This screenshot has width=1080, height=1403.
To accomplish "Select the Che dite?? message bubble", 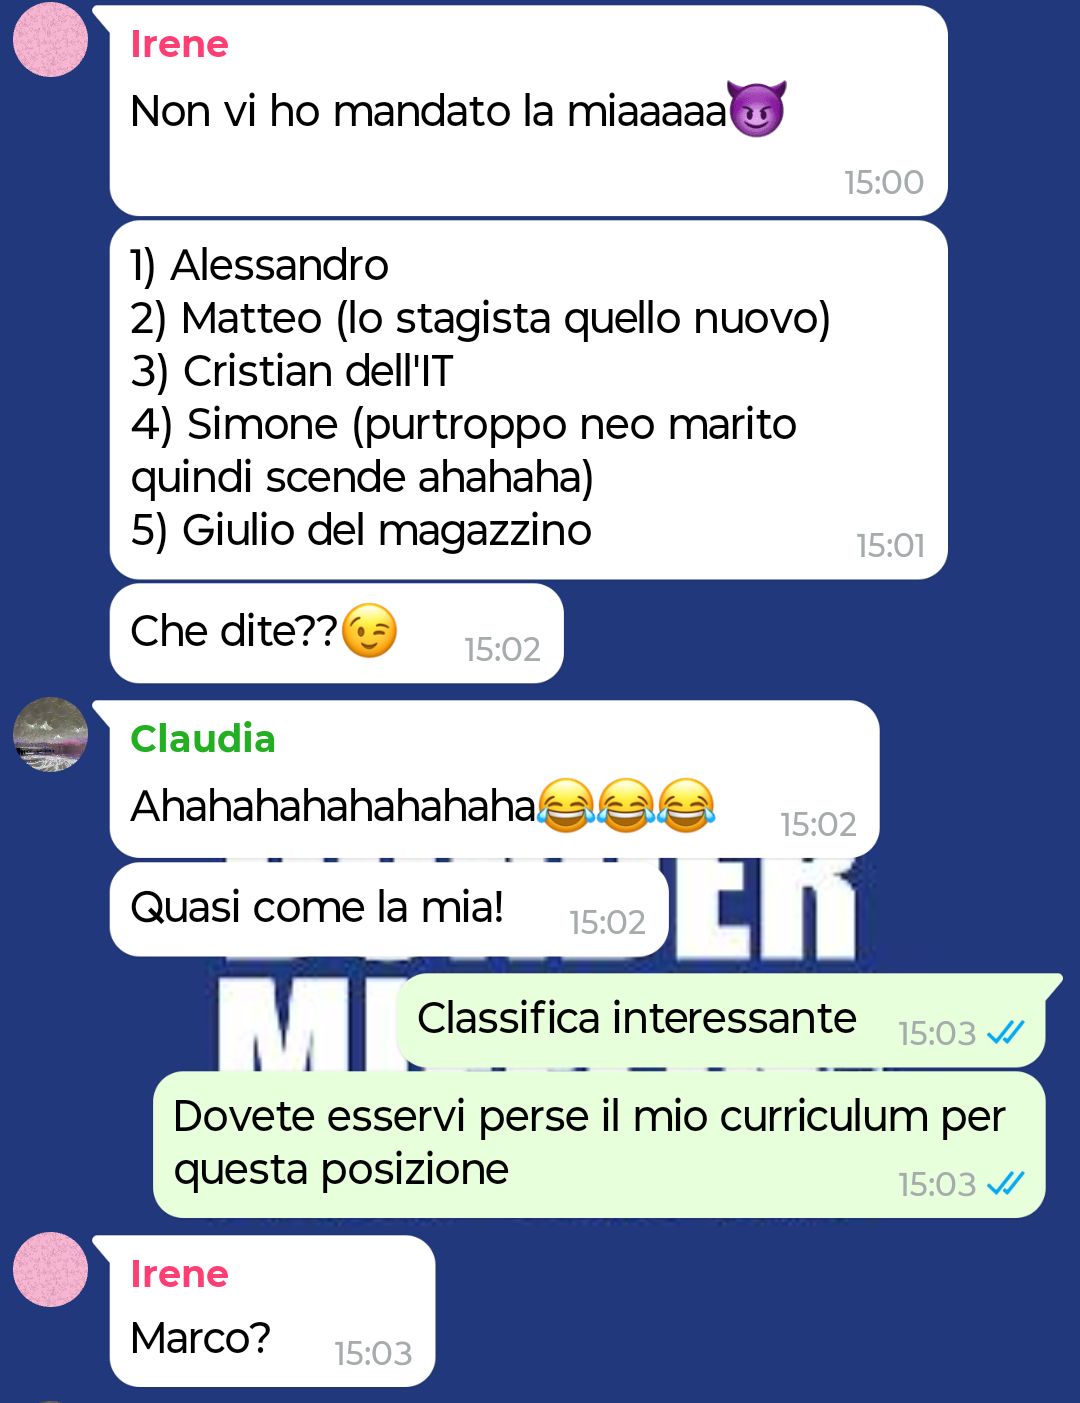I will (x=336, y=633).
